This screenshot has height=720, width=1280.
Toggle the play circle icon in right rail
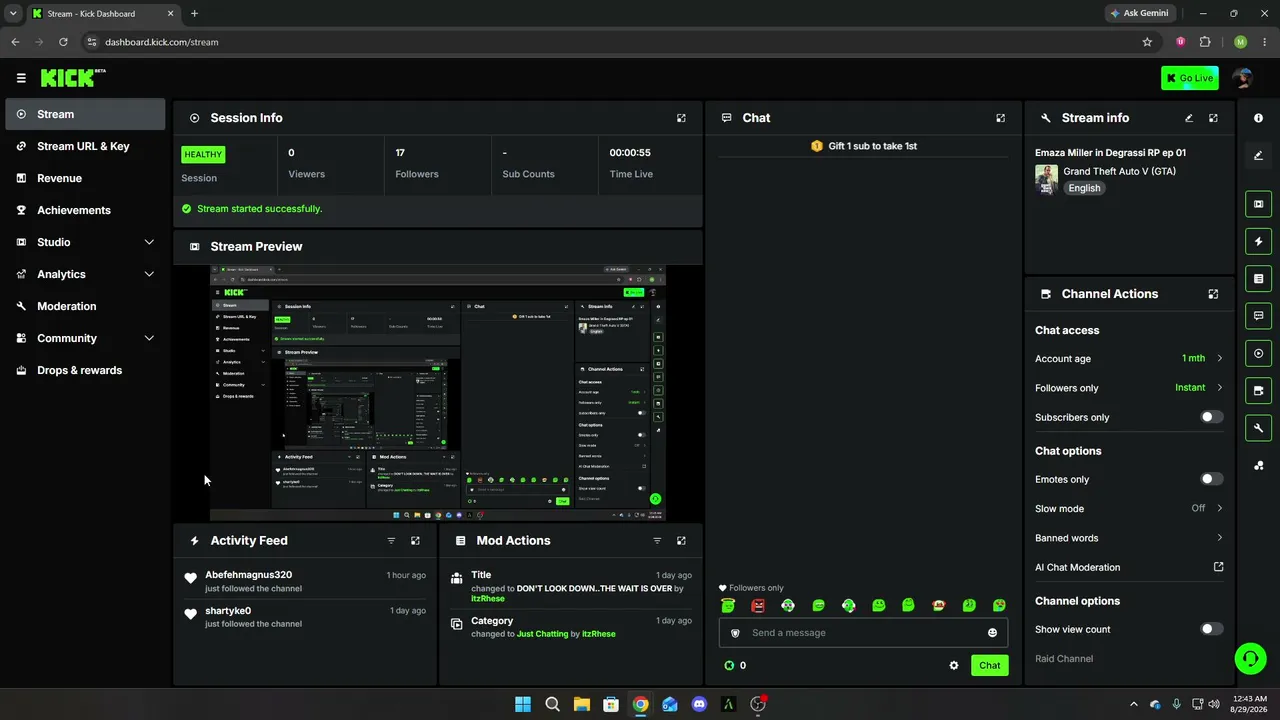tap(1258, 353)
